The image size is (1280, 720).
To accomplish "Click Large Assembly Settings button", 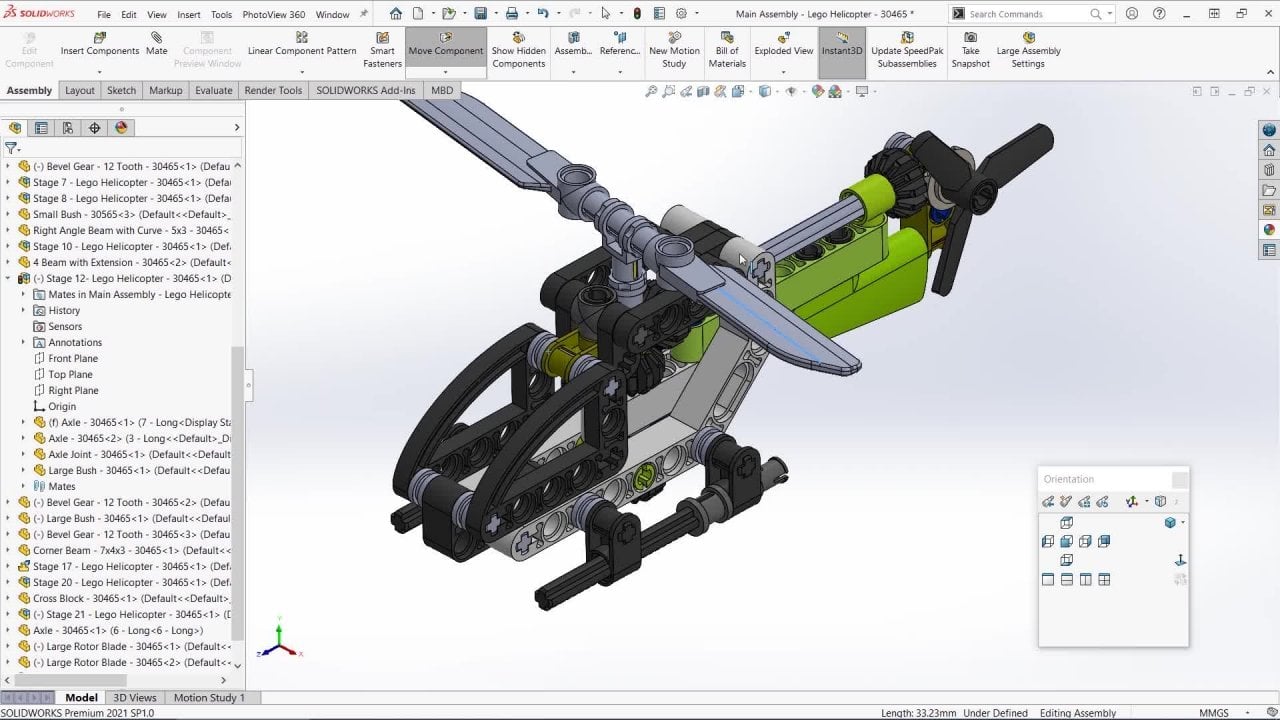I will tap(1028, 50).
